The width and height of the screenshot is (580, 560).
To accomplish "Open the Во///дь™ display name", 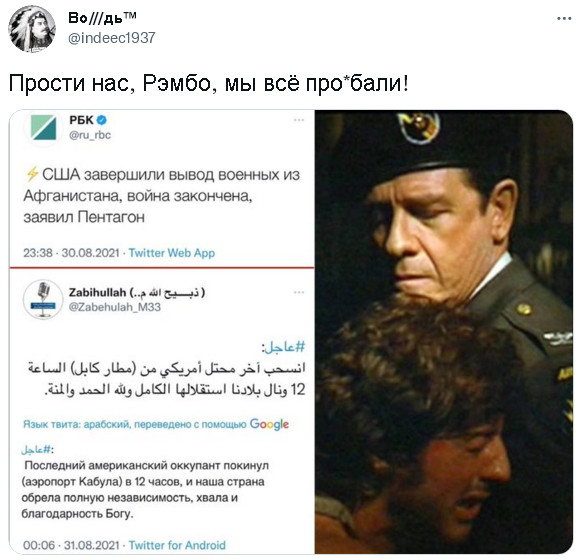I will [x=102, y=18].
